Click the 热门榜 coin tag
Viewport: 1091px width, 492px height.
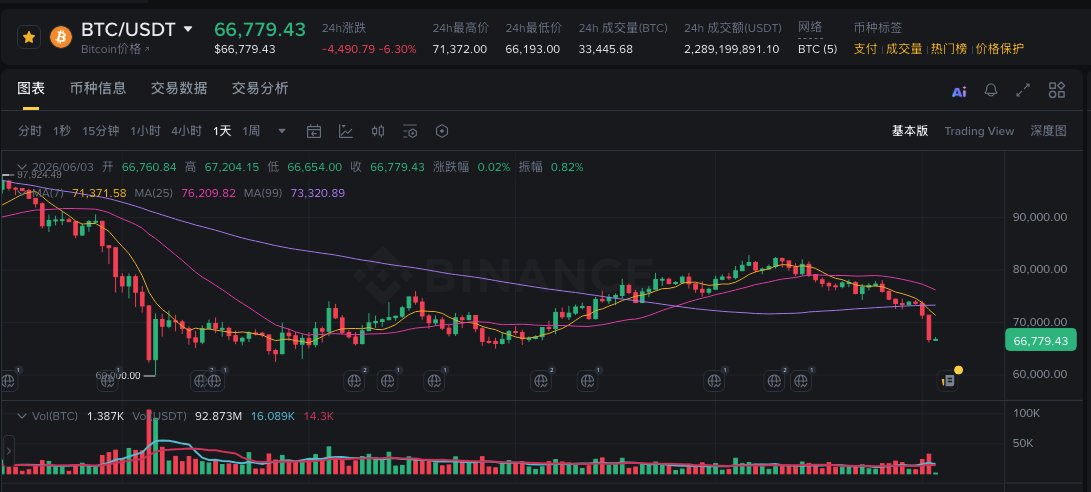coord(949,49)
